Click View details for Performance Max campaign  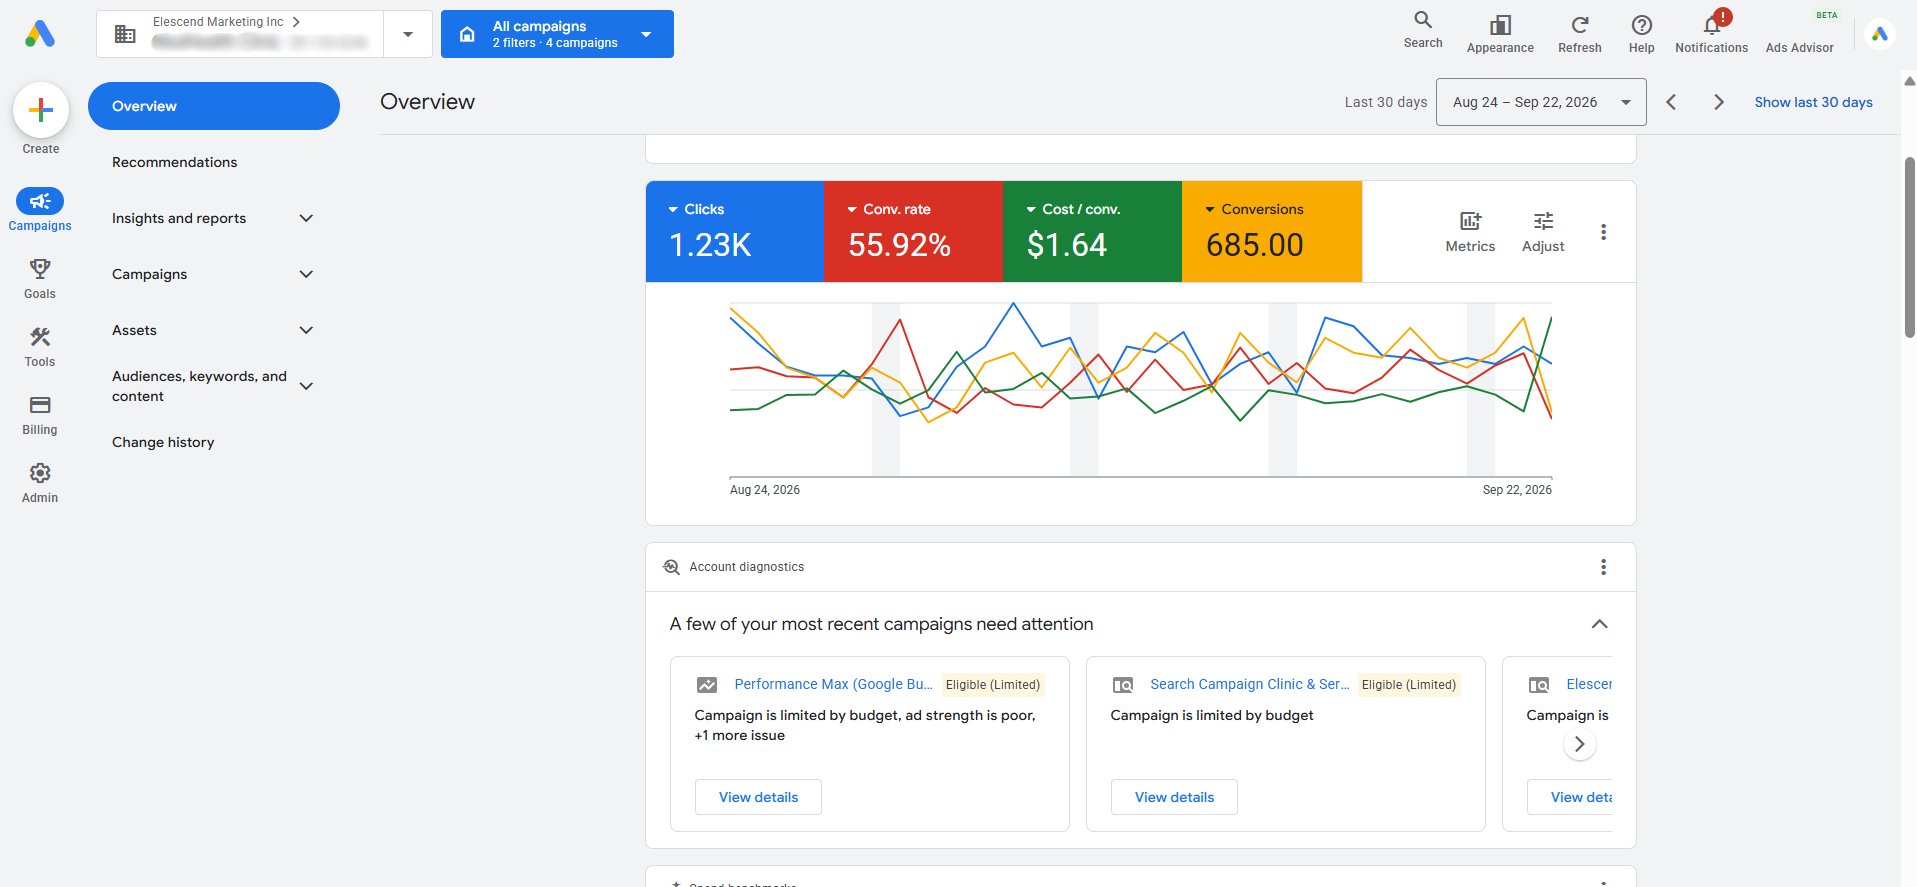758,797
